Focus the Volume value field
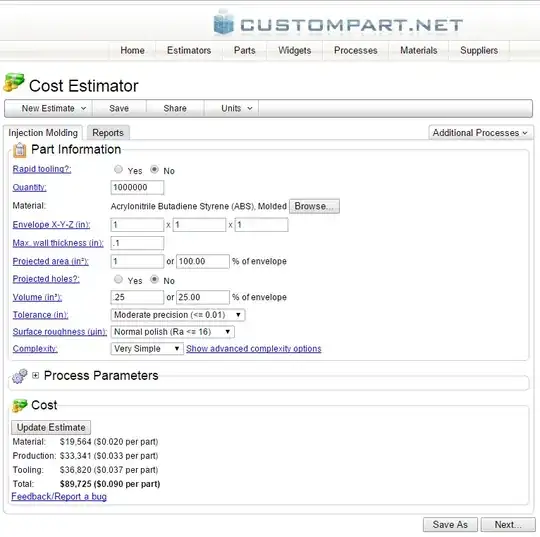Viewport: 540px width, 537px height. click(137, 297)
